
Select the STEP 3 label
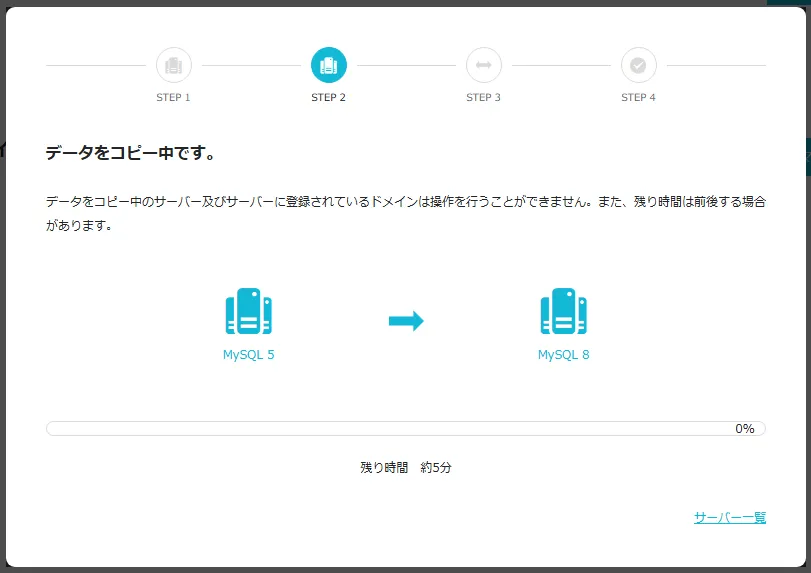(483, 98)
